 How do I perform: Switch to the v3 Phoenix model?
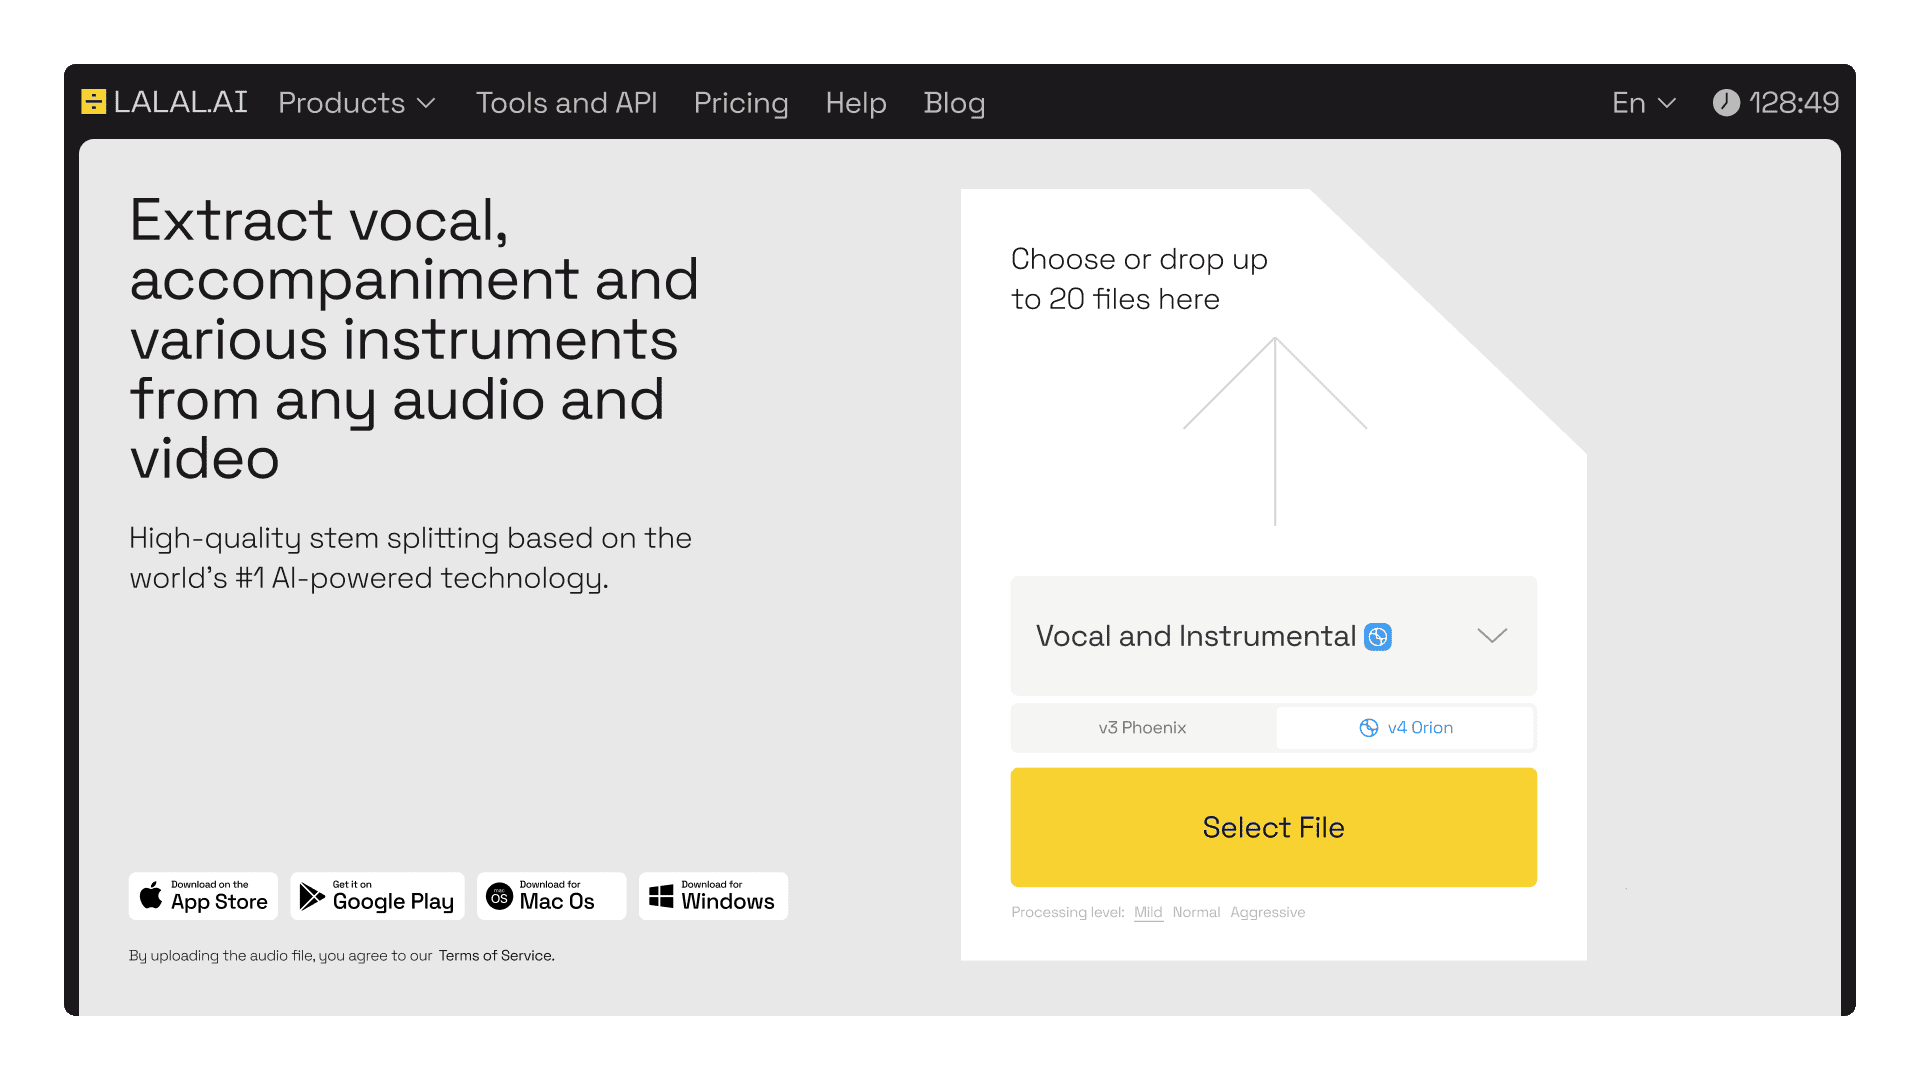[1143, 728]
